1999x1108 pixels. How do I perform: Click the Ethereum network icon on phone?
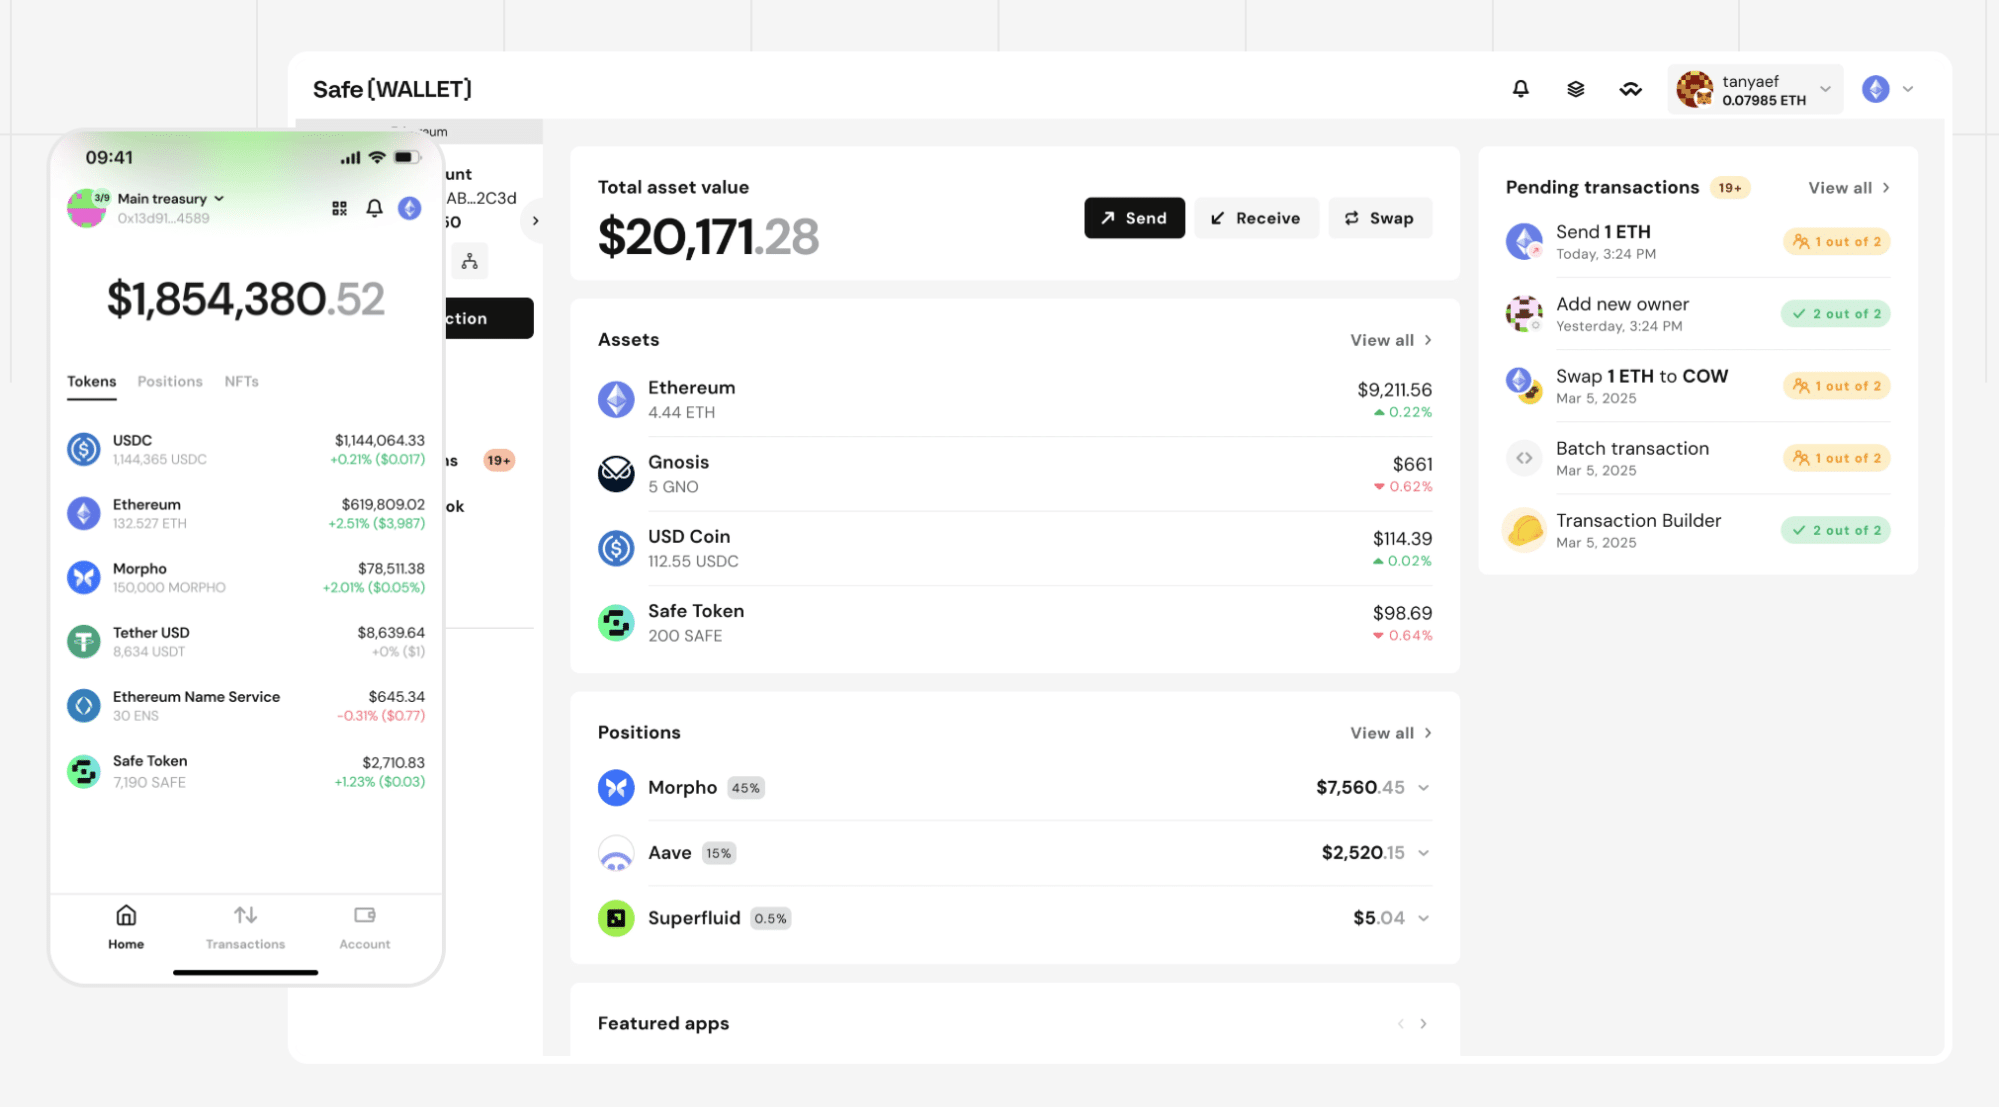pyautogui.click(x=409, y=208)
